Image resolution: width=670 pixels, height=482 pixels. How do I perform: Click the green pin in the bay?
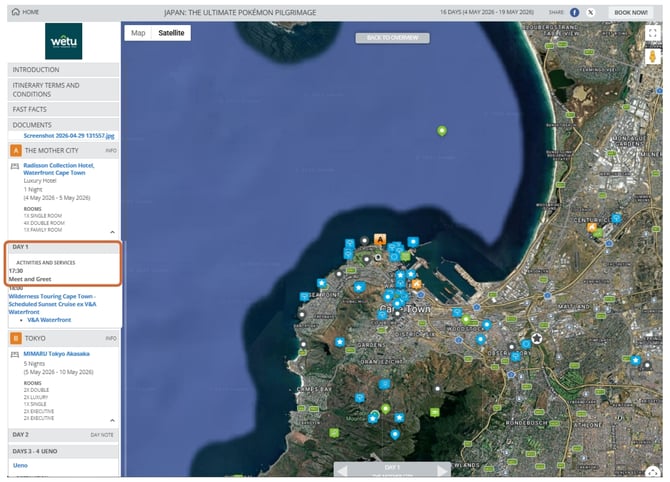[442, 130]
